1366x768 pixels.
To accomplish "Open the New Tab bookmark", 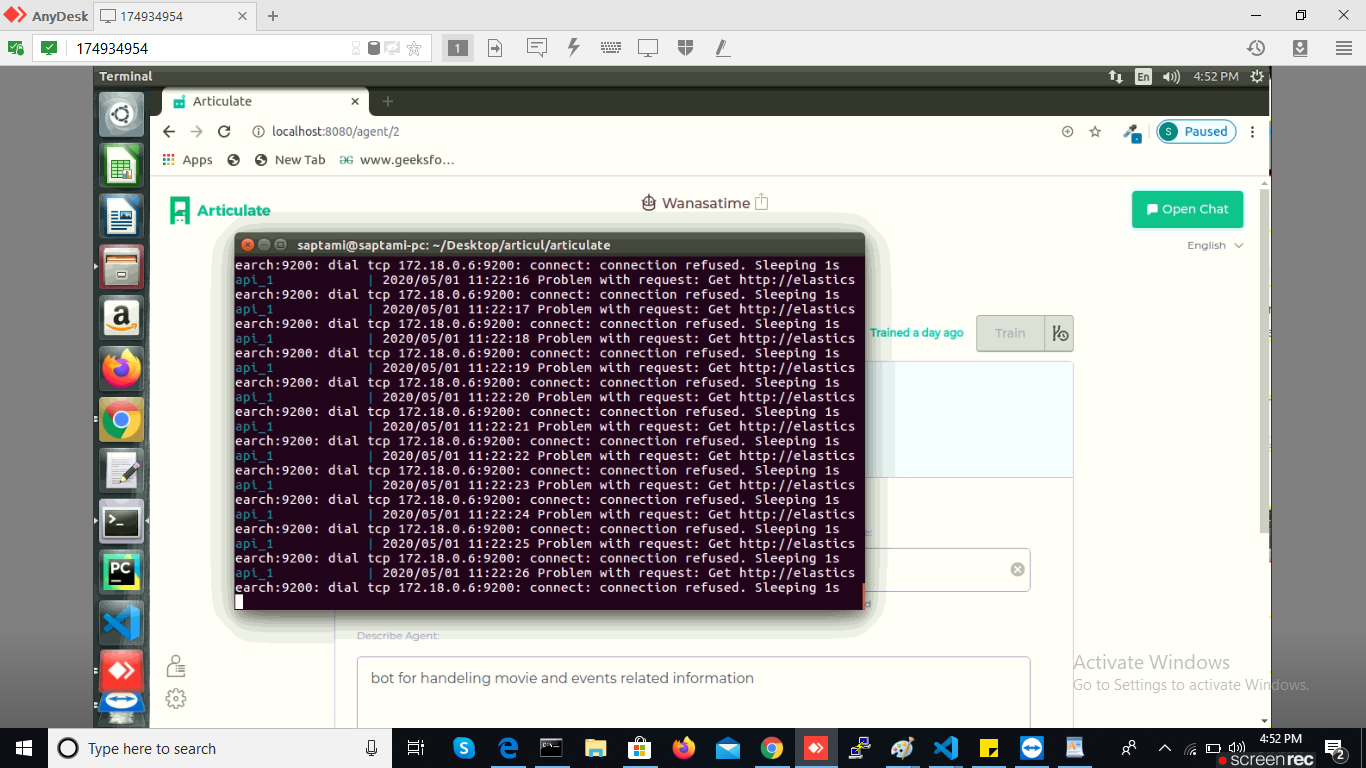I will (x=290, y=160).
